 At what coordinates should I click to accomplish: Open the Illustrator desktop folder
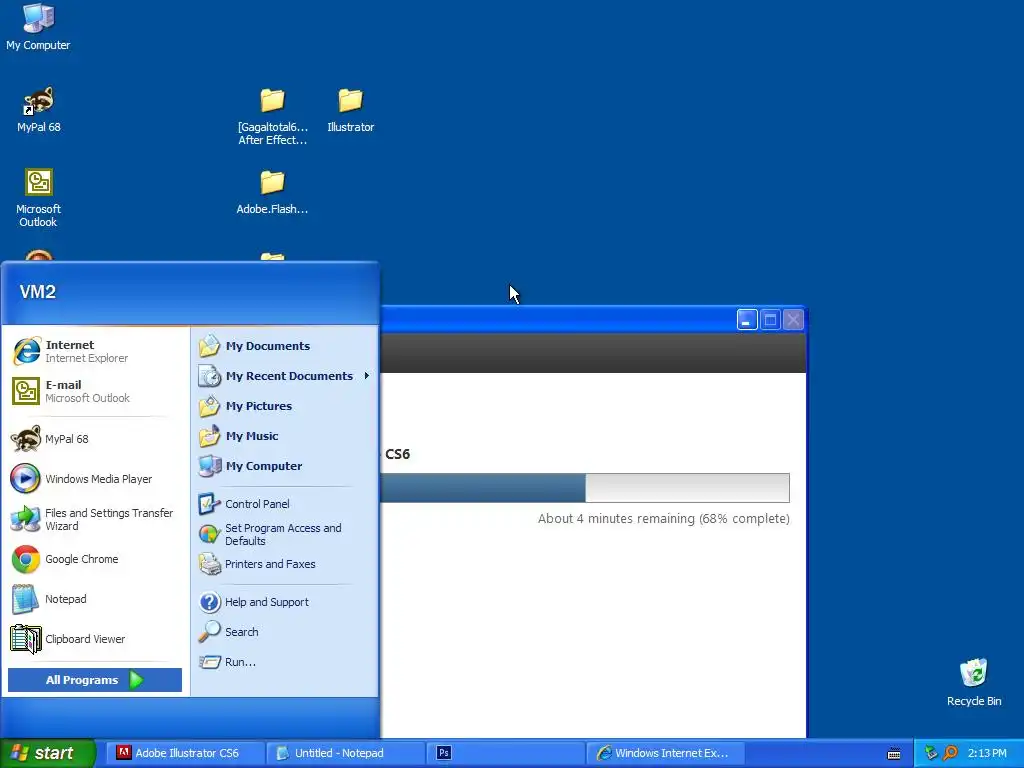pyautogui.click(x=351, y=110)
